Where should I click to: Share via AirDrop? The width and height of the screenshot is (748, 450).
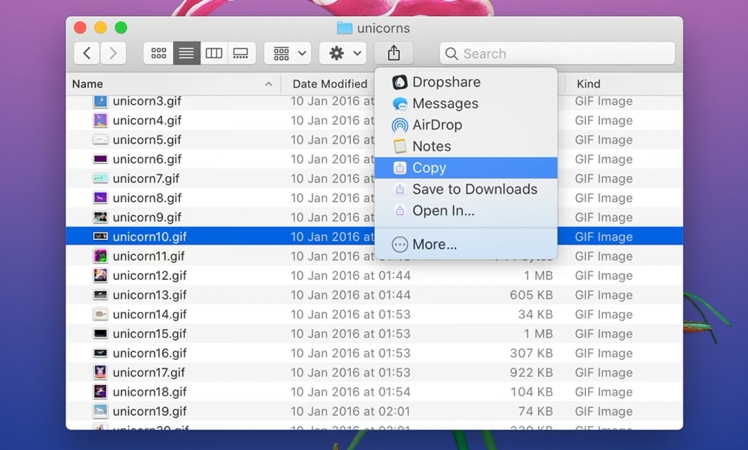click(437, 125)
